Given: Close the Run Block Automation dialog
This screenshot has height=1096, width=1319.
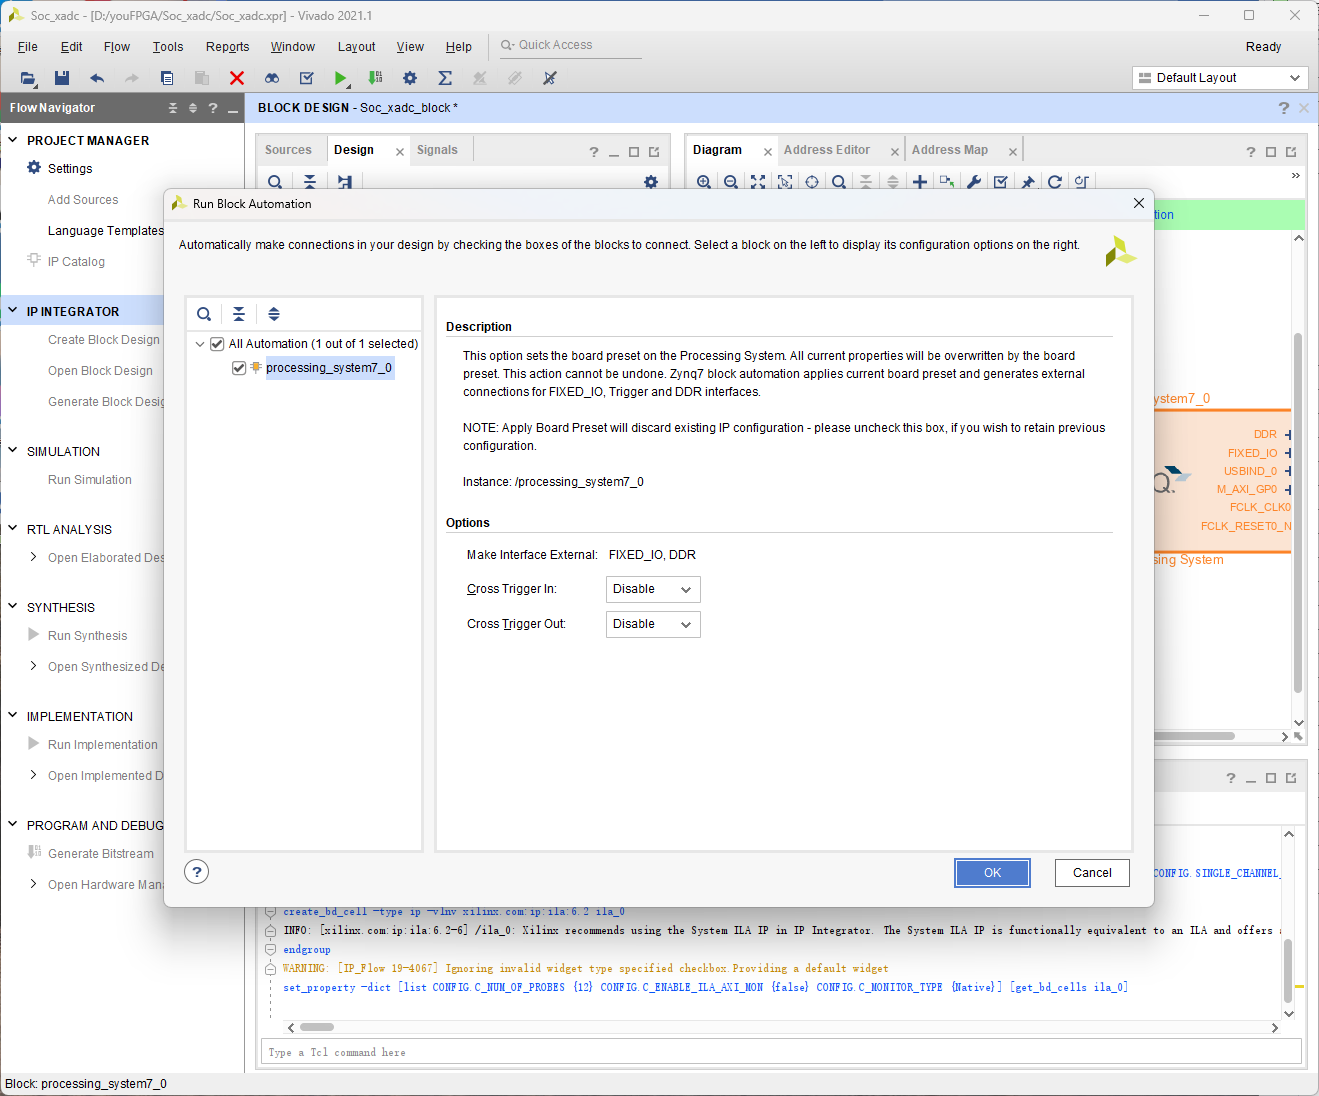Looking at the screenshot, I should [x=1138, y=203].
